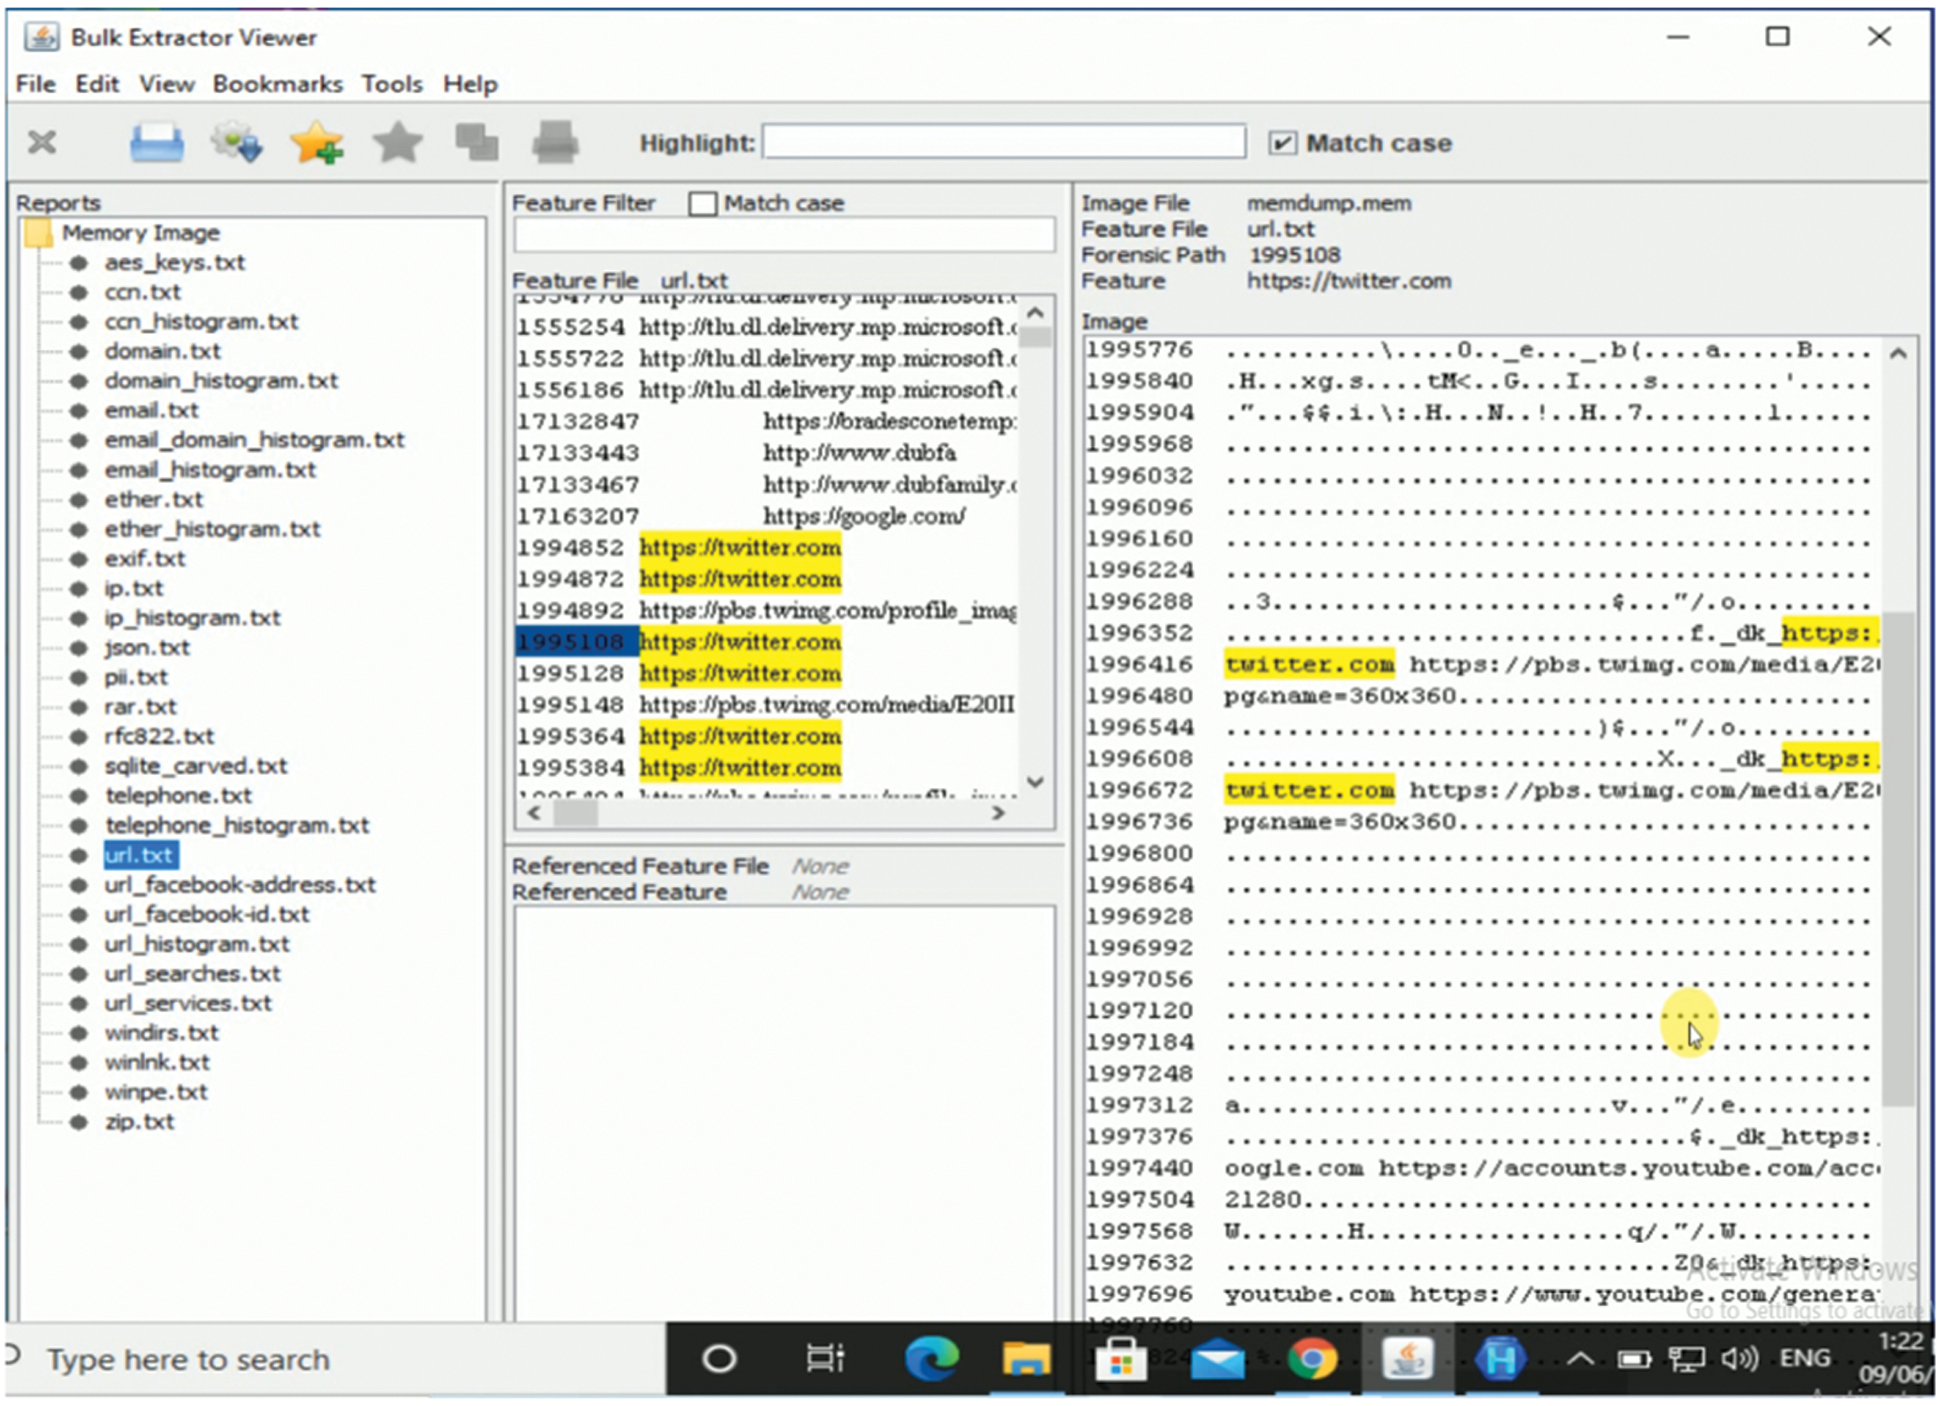This screenshot has height=1406, width=1940.
Task: Click the feature list scroll down arrow
Action: [1036, 782]
